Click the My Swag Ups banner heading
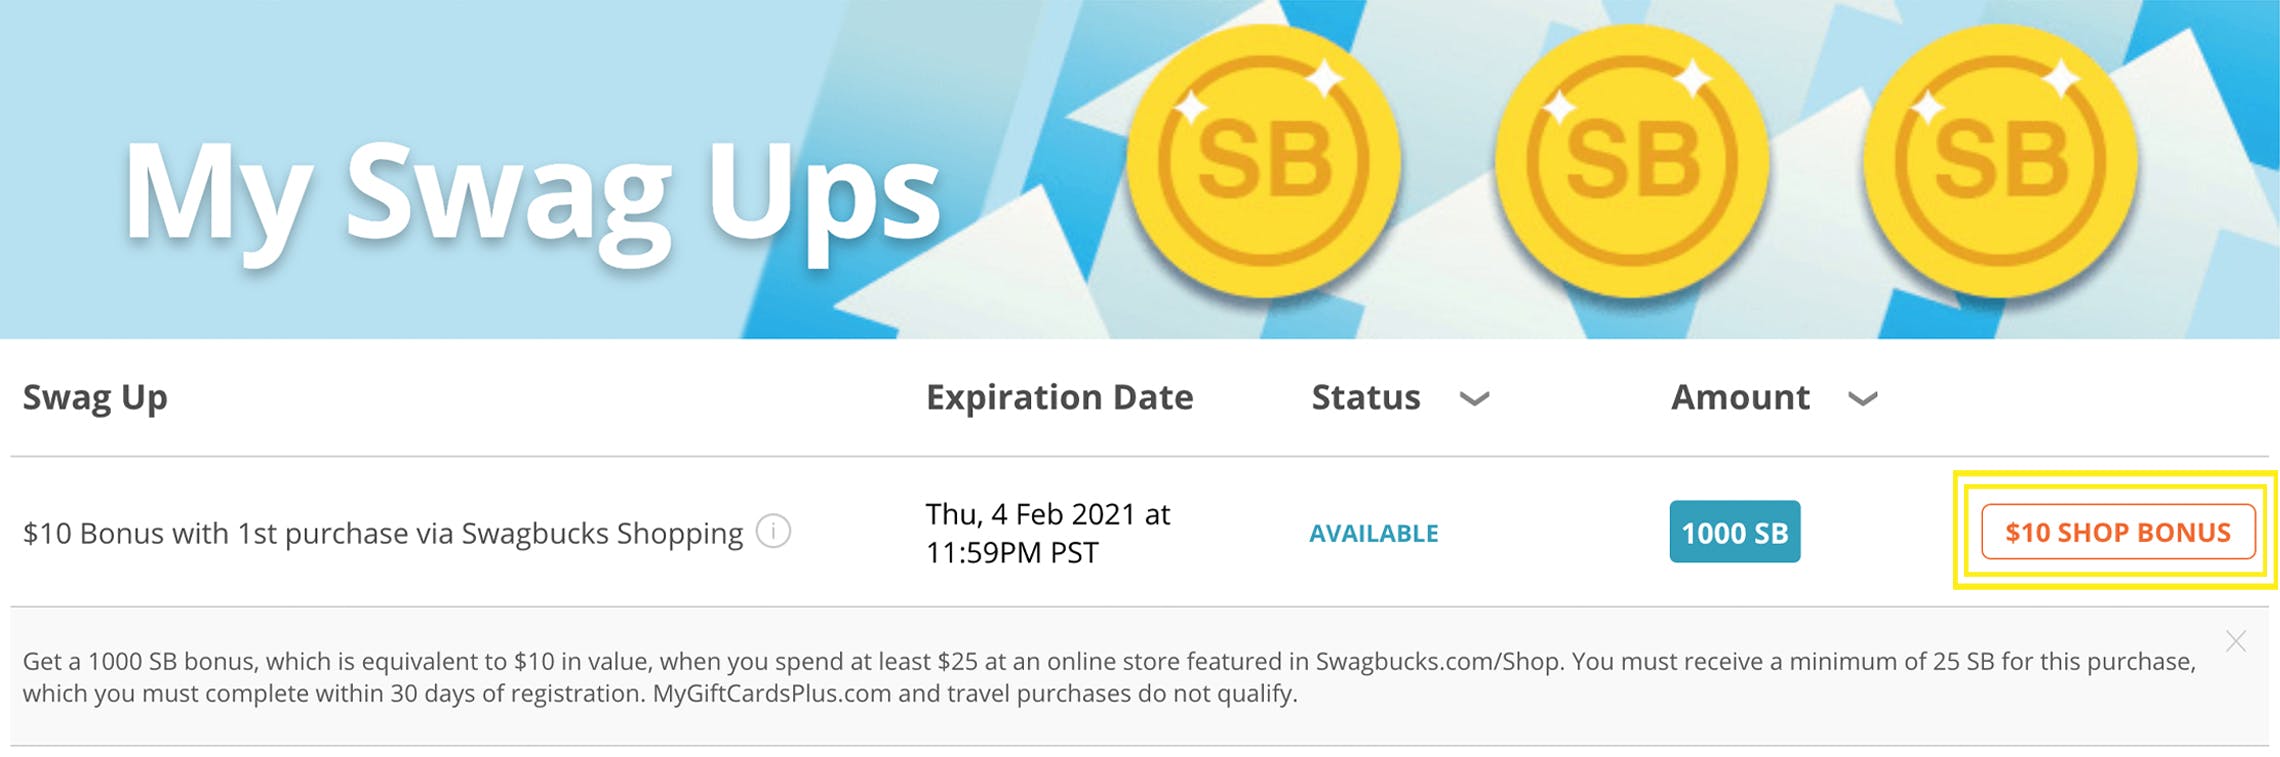The height and width of the screenshot is (757, 2280). [x=532, y=195]
